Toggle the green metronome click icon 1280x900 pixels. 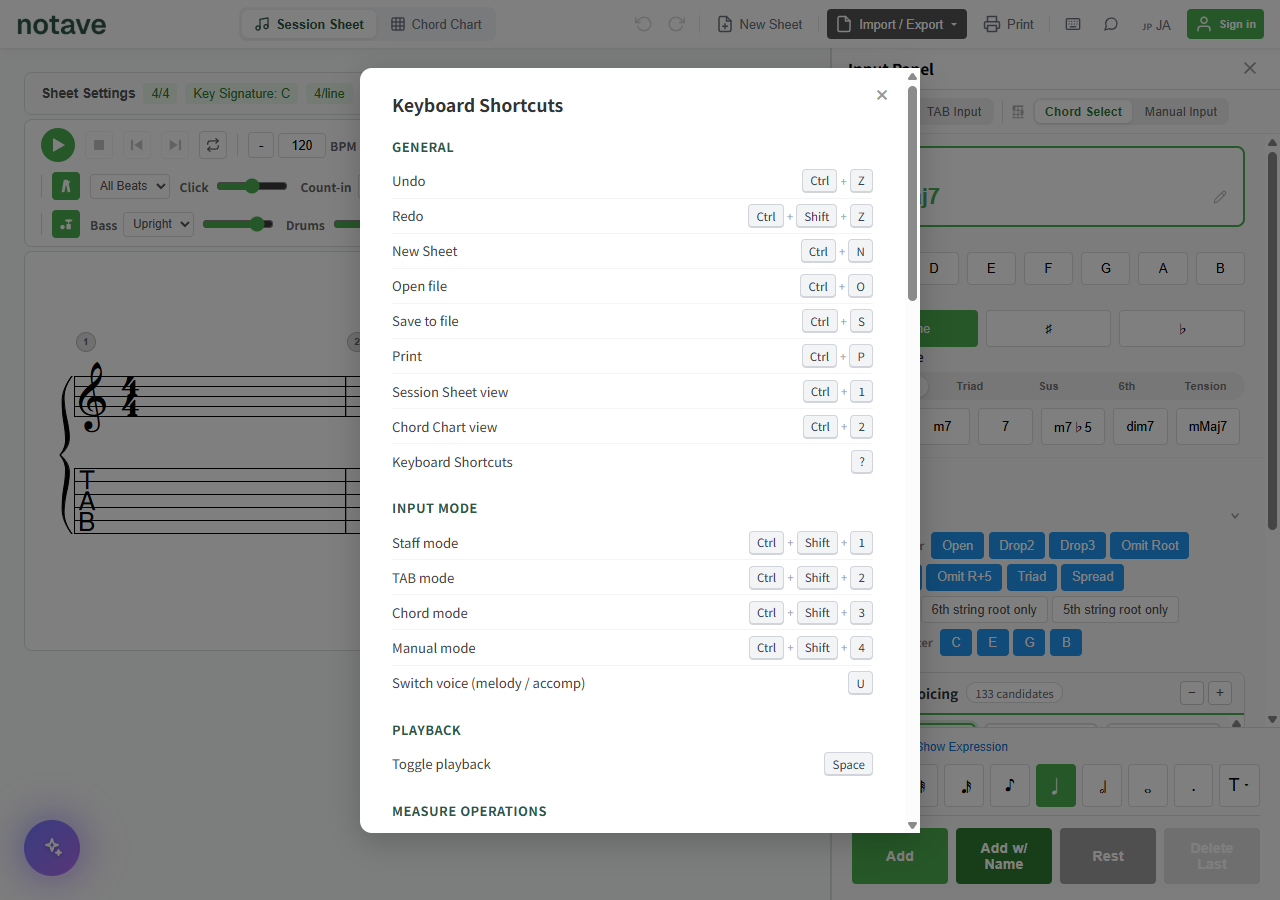(66, 186)
